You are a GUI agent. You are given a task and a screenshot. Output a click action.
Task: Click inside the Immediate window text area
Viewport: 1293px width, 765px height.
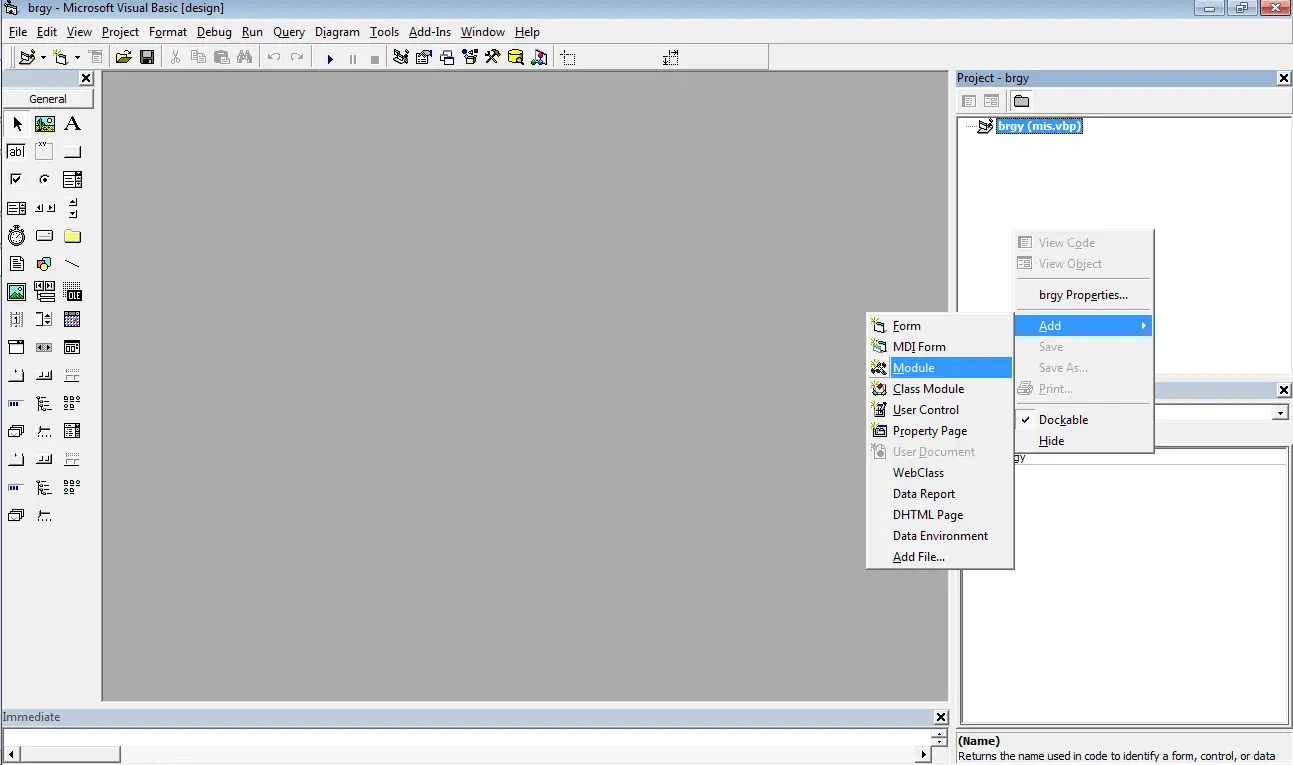465,736
